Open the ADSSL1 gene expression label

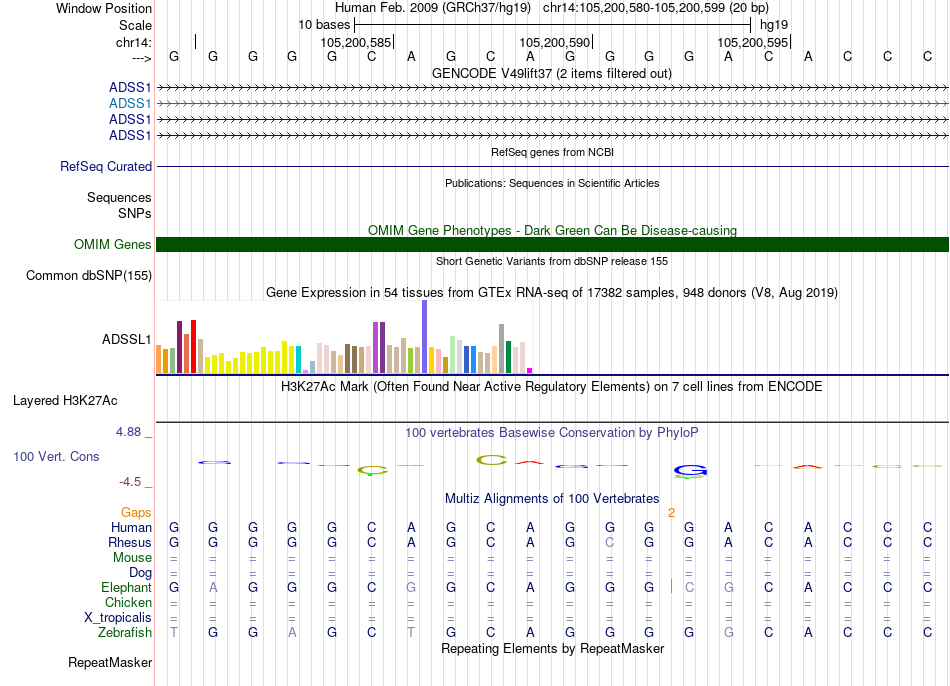click(126, 340)
